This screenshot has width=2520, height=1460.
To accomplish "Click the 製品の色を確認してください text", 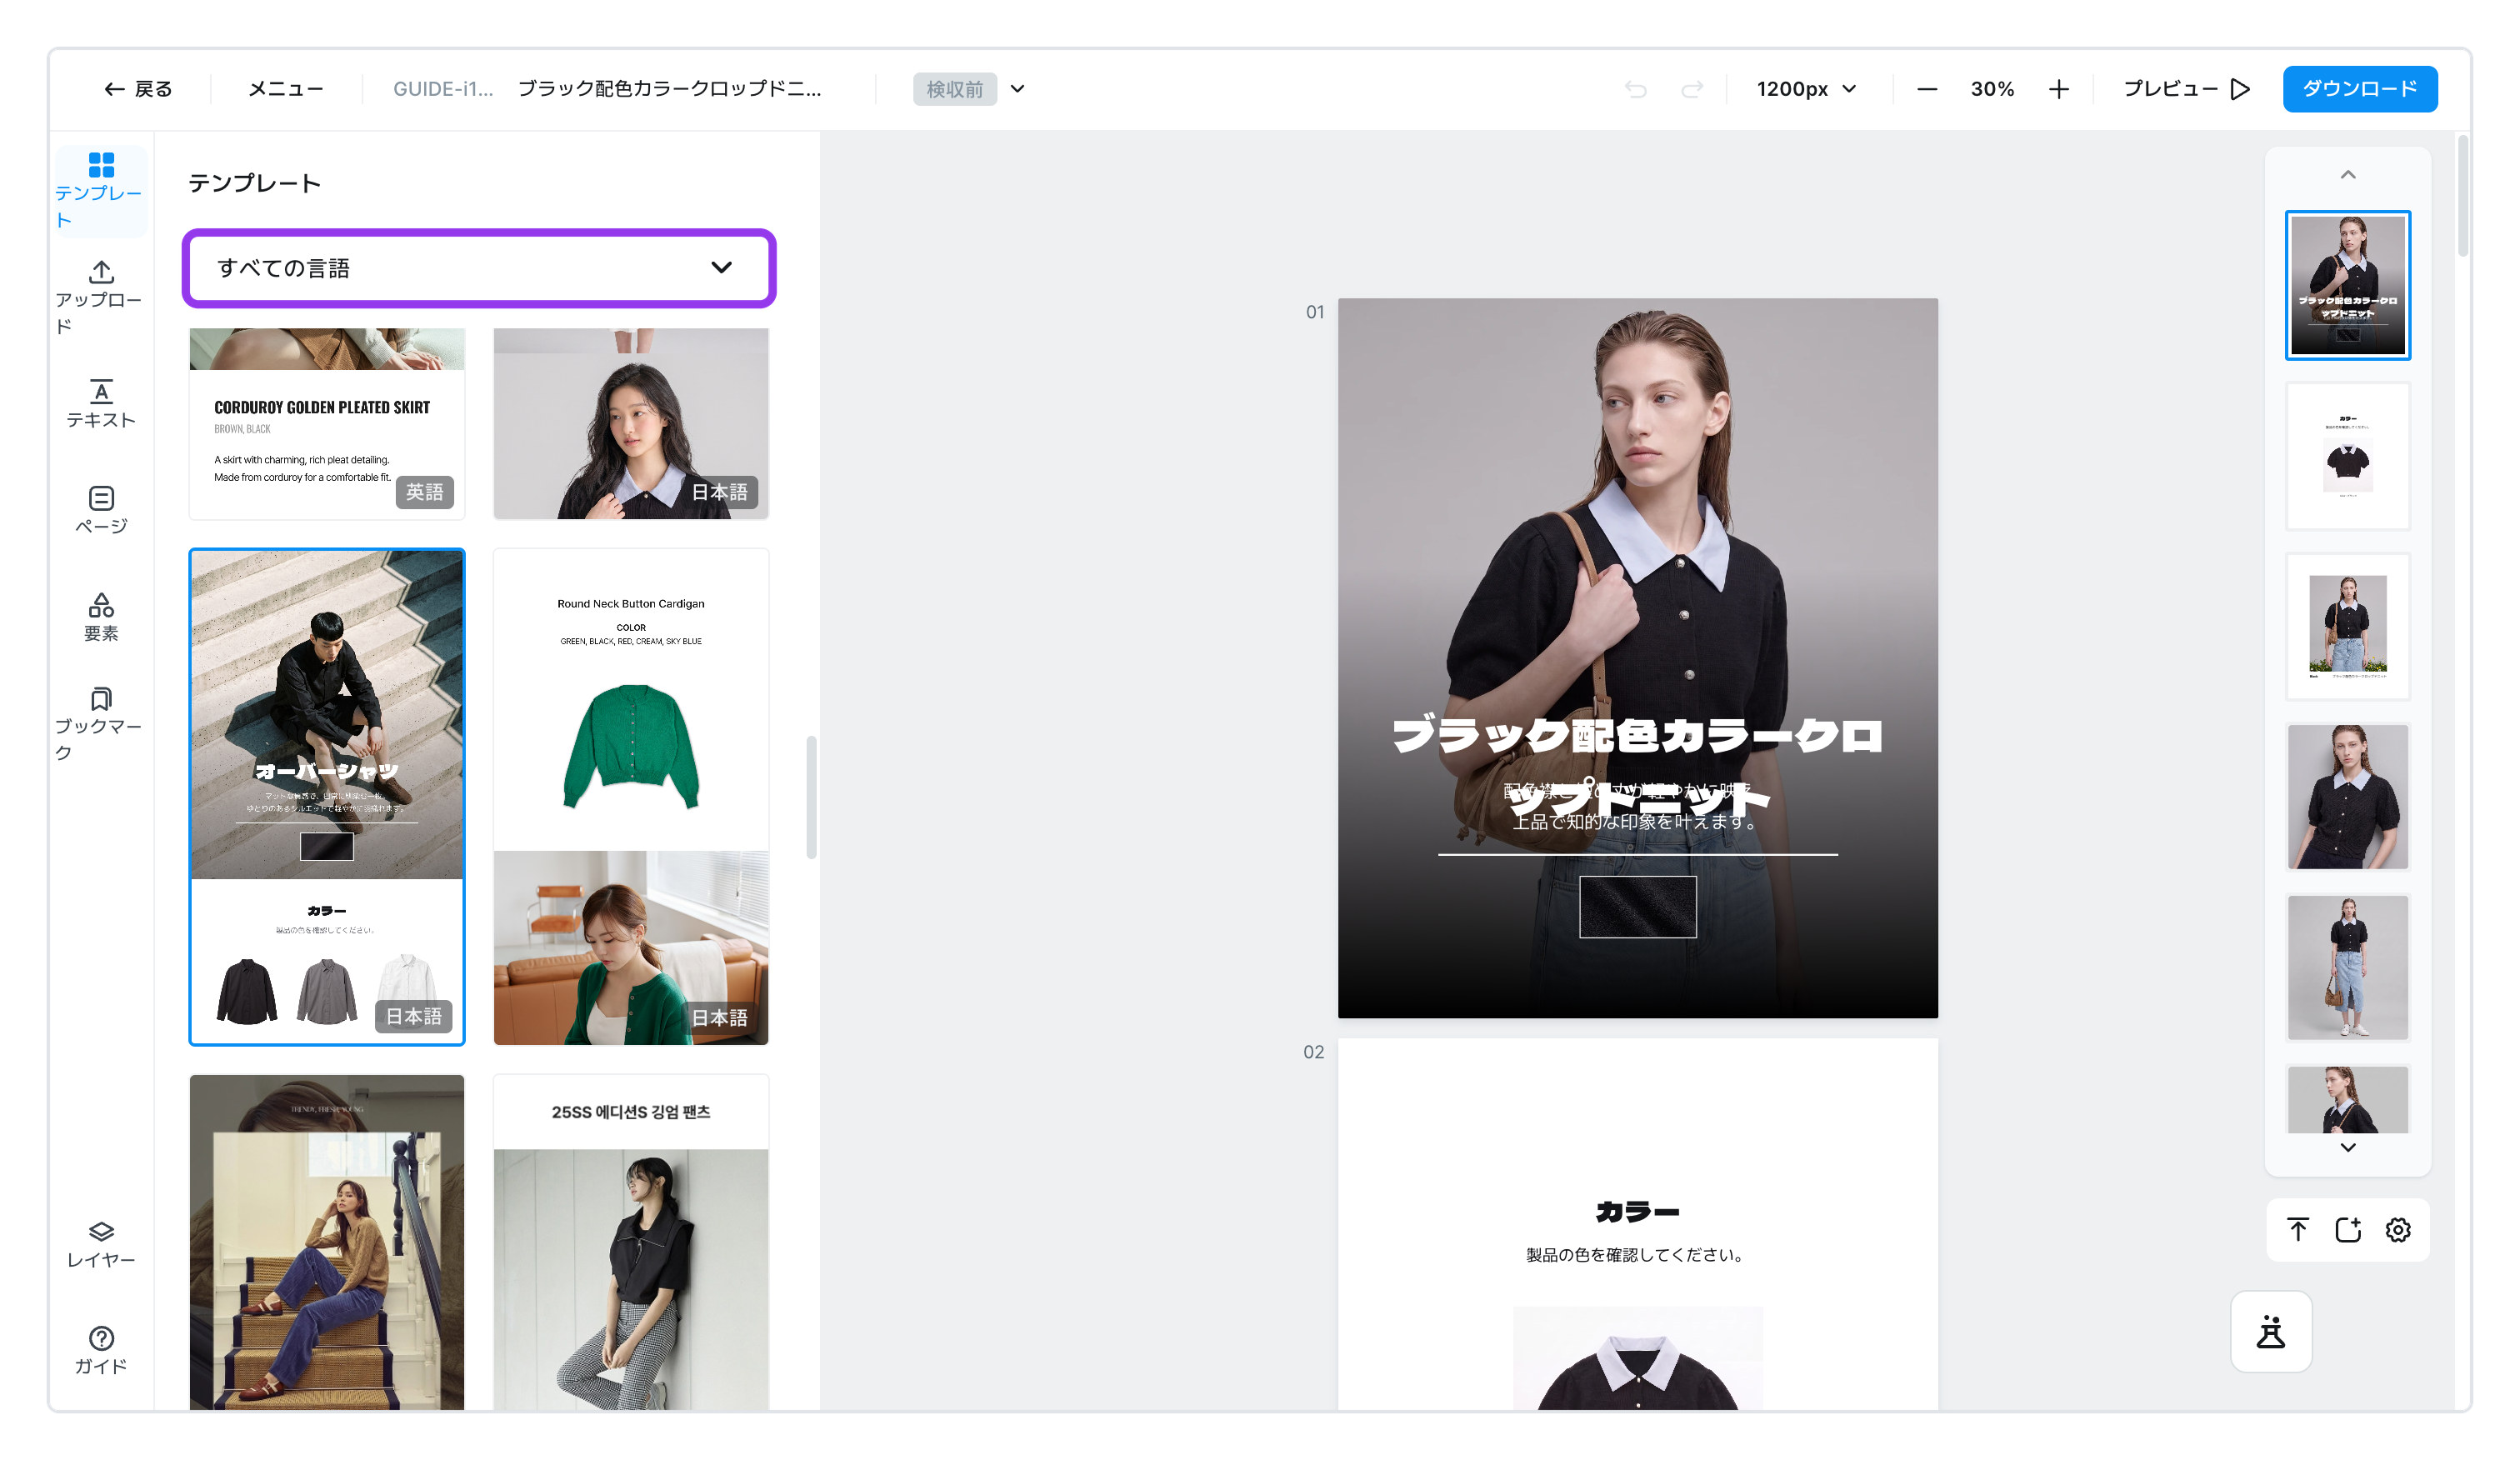I will click(x=1637, y=1254).
